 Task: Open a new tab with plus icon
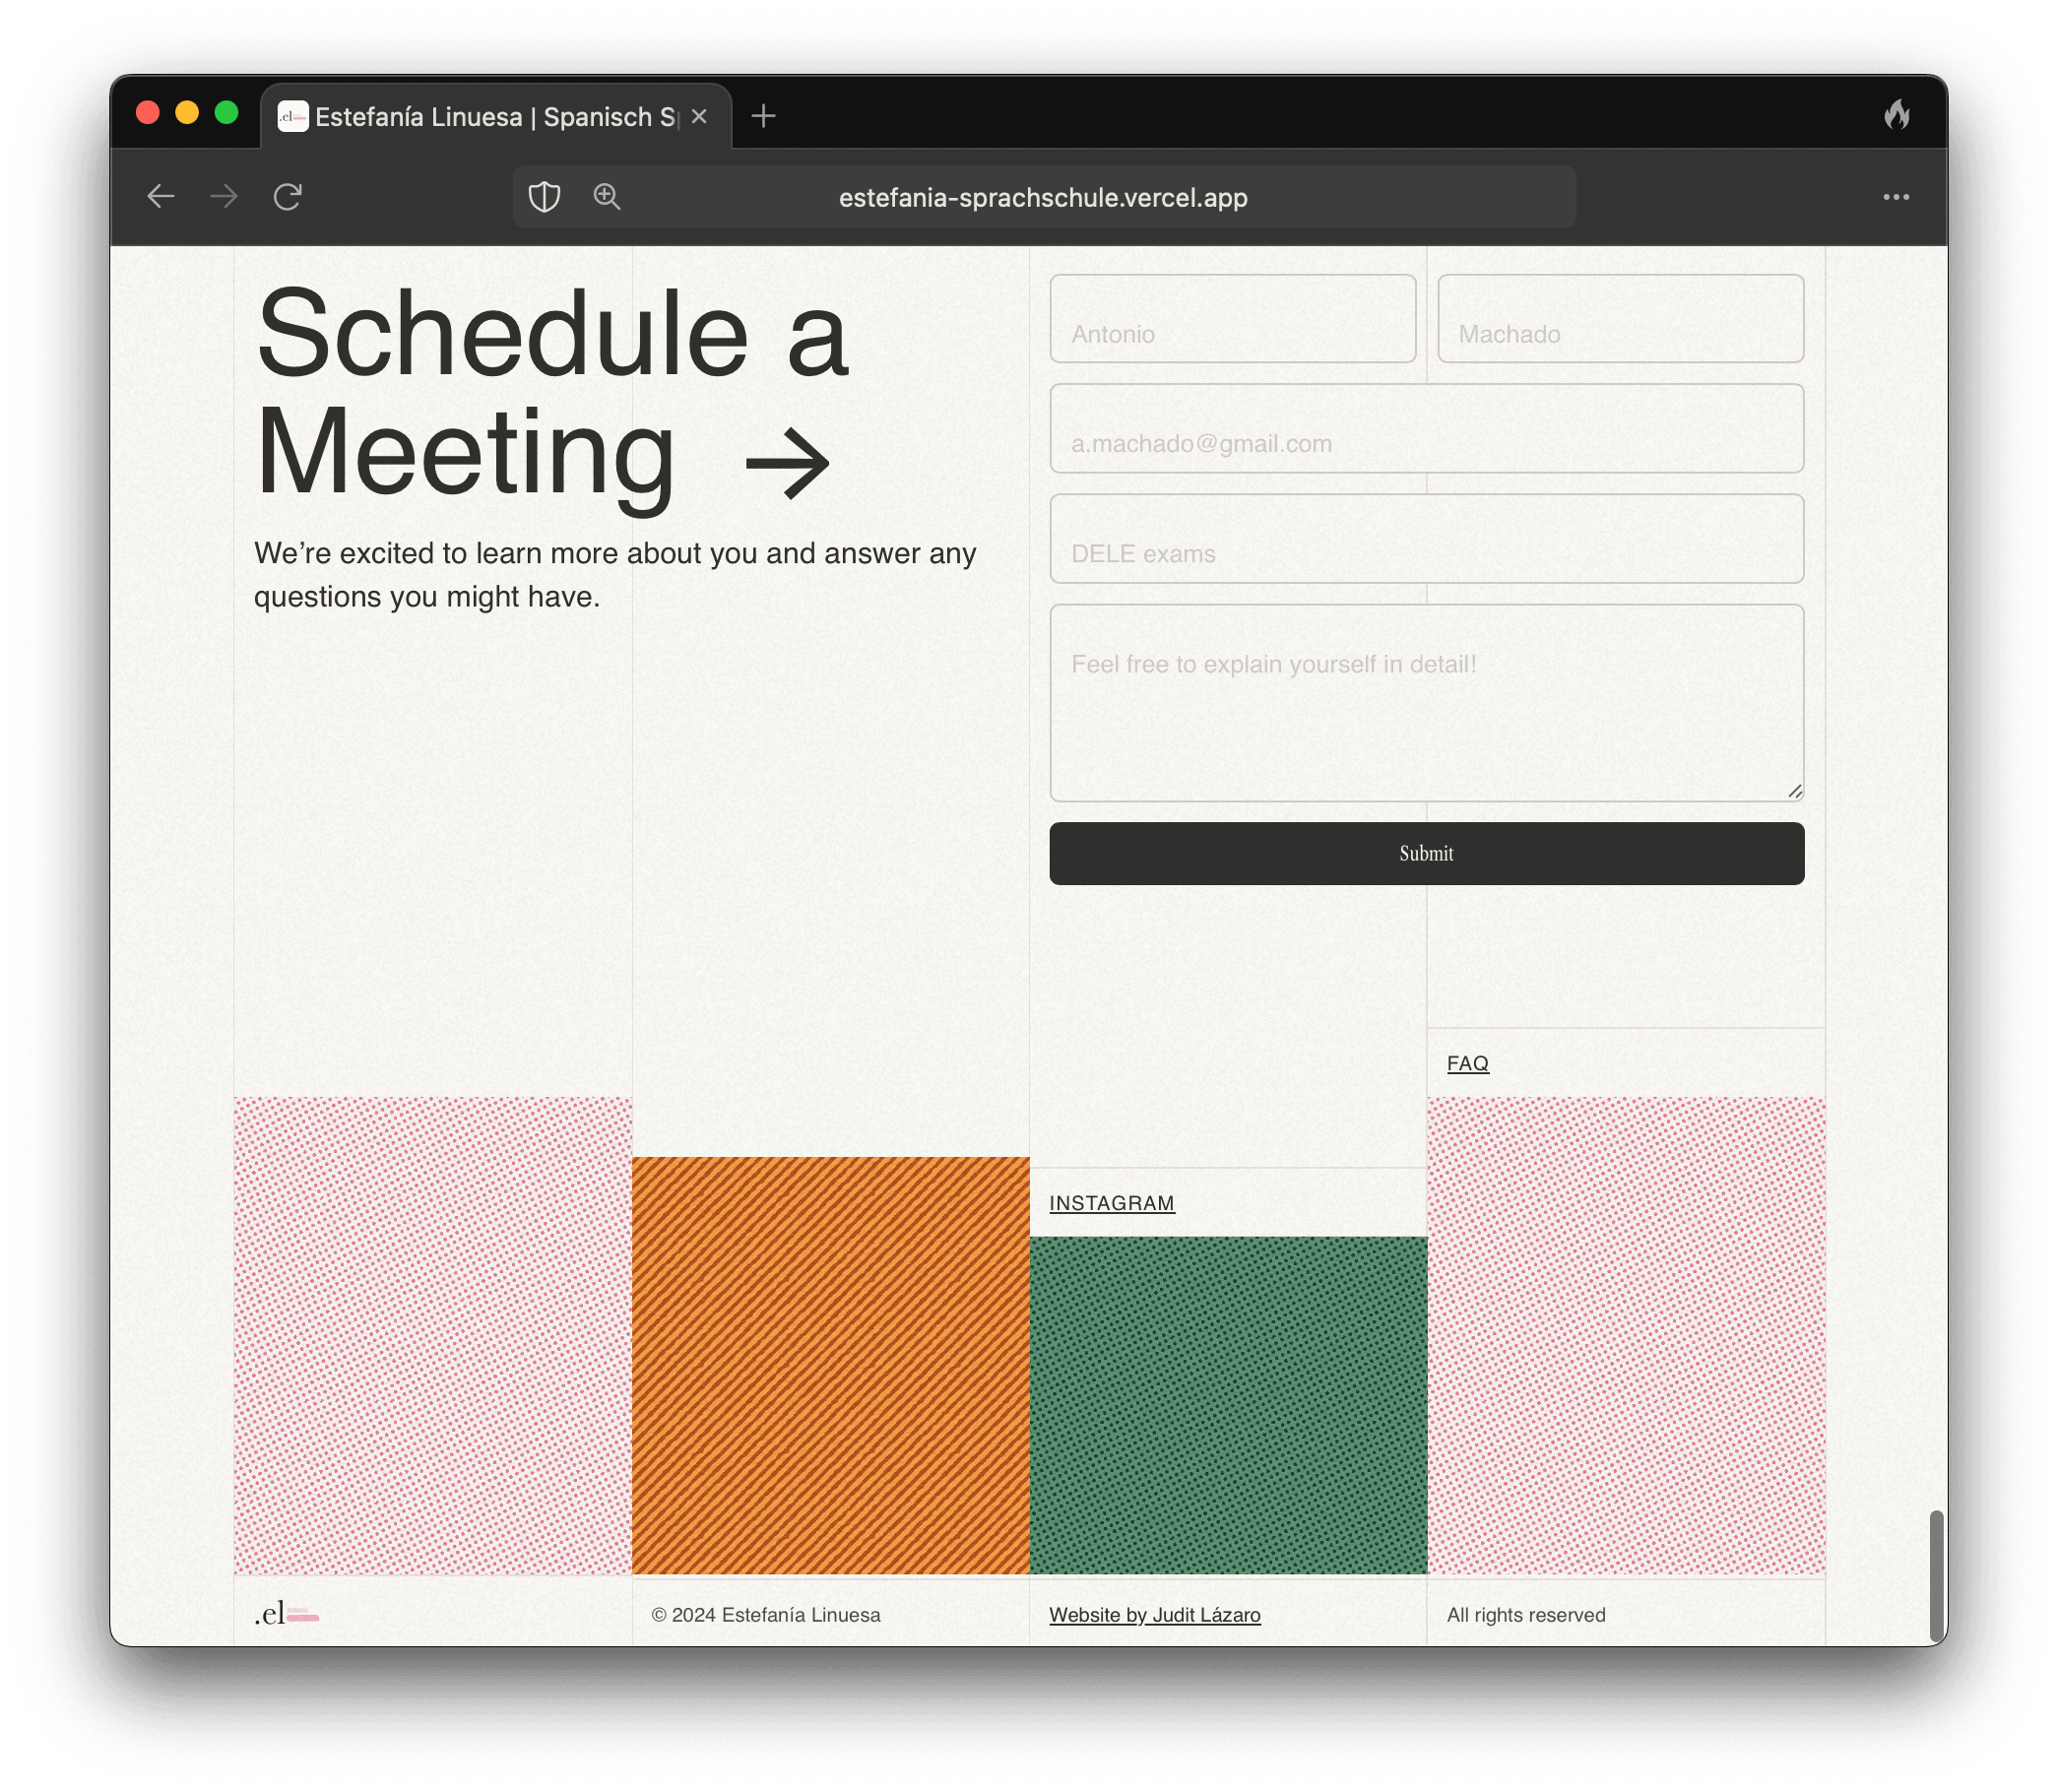(763, 116)
